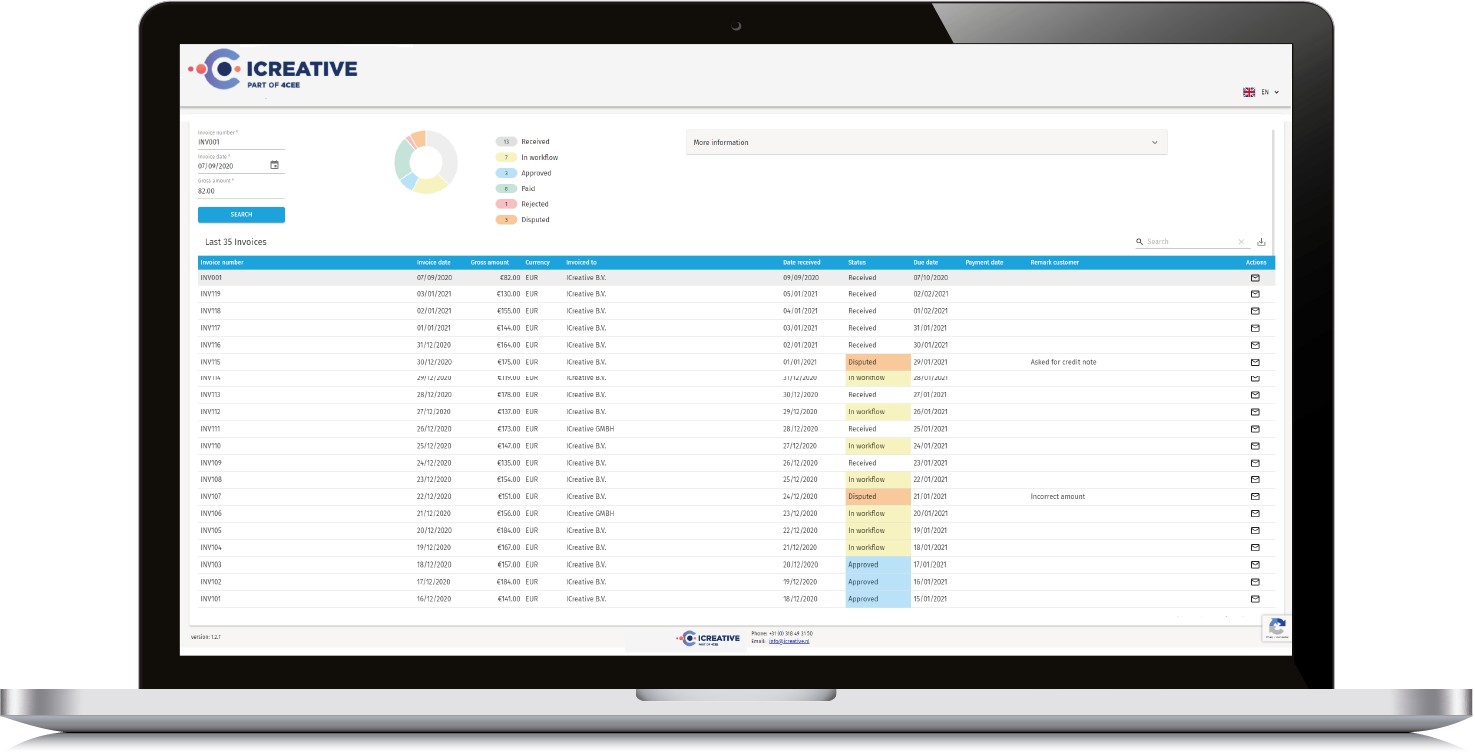1475x753 pixels.
Task: Open the mail action for invoice INV104
Action: click(x=1255, y=547)
